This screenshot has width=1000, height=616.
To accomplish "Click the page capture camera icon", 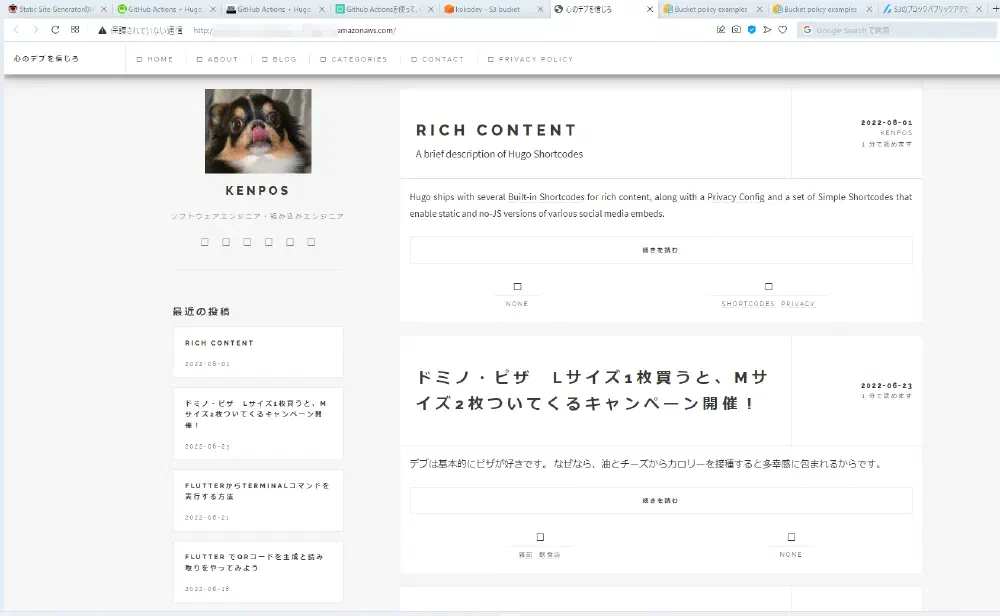I will [x=736, y=30].
